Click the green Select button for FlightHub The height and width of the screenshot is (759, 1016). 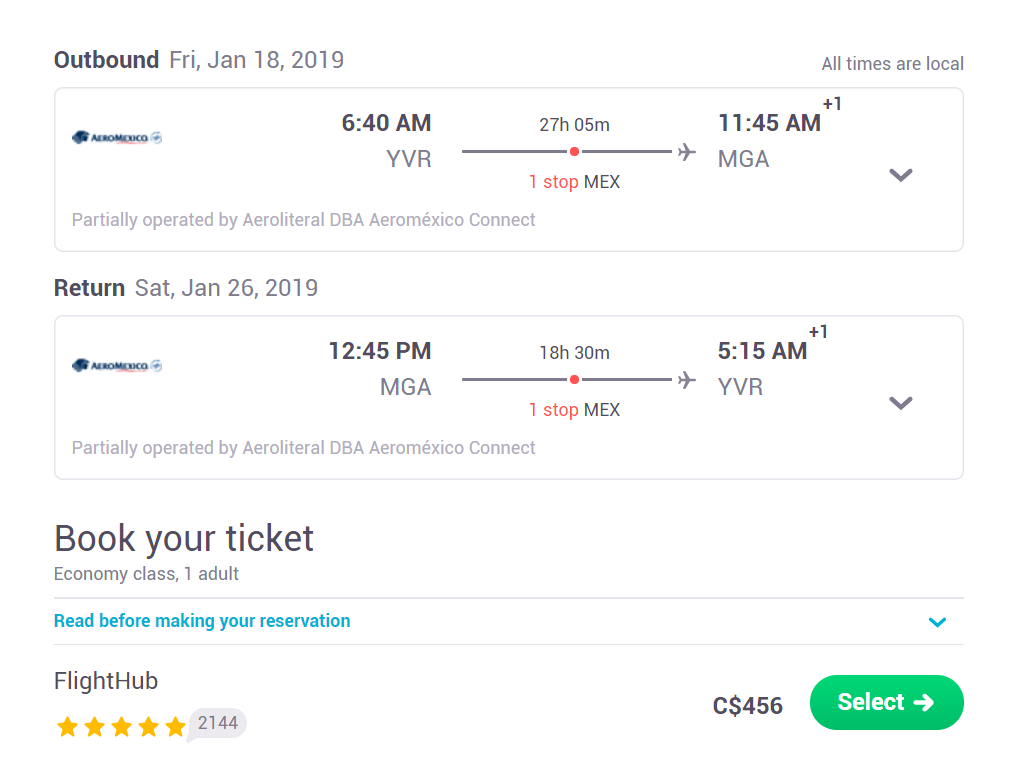tap(886, 703)
